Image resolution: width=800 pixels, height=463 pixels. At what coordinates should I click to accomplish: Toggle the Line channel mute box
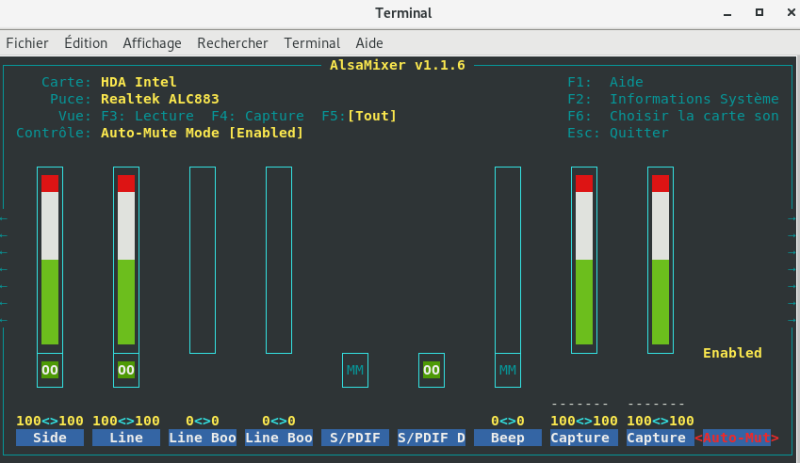tap(126, 370)
